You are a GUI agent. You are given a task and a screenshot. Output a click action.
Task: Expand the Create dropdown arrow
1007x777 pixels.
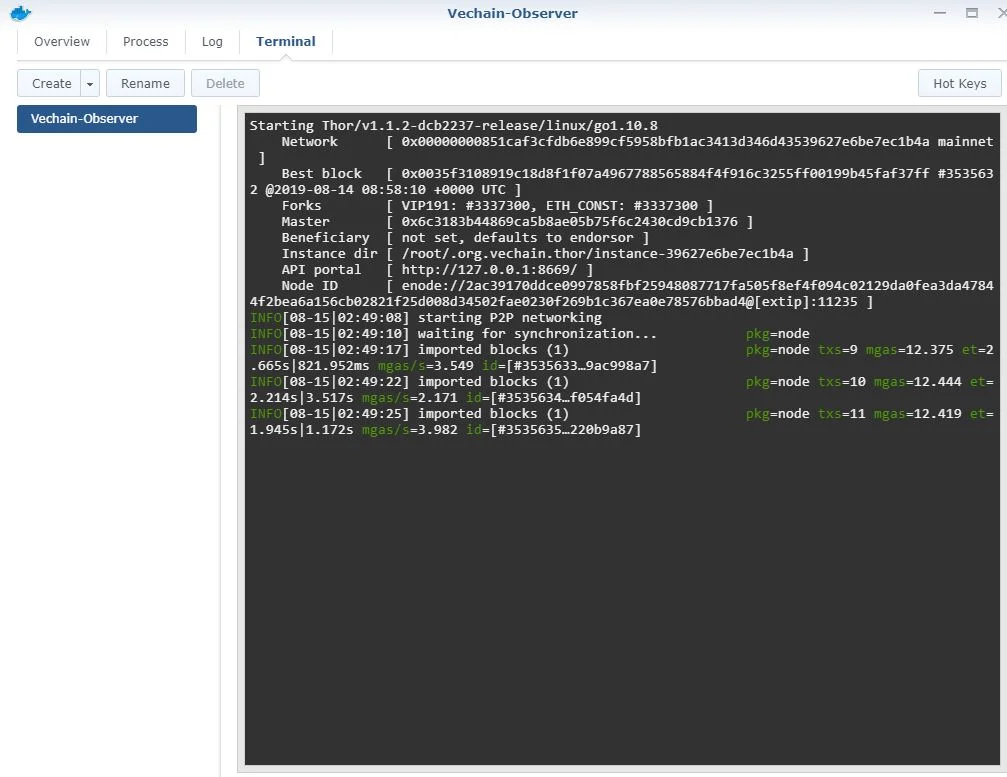pyautogui.click(x=90, y=84)
